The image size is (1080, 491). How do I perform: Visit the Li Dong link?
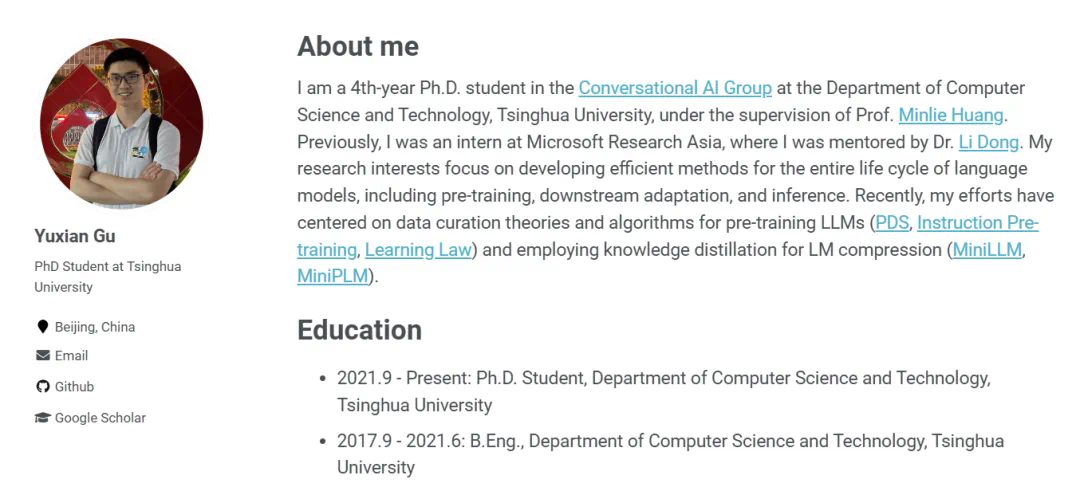point(988,142)
